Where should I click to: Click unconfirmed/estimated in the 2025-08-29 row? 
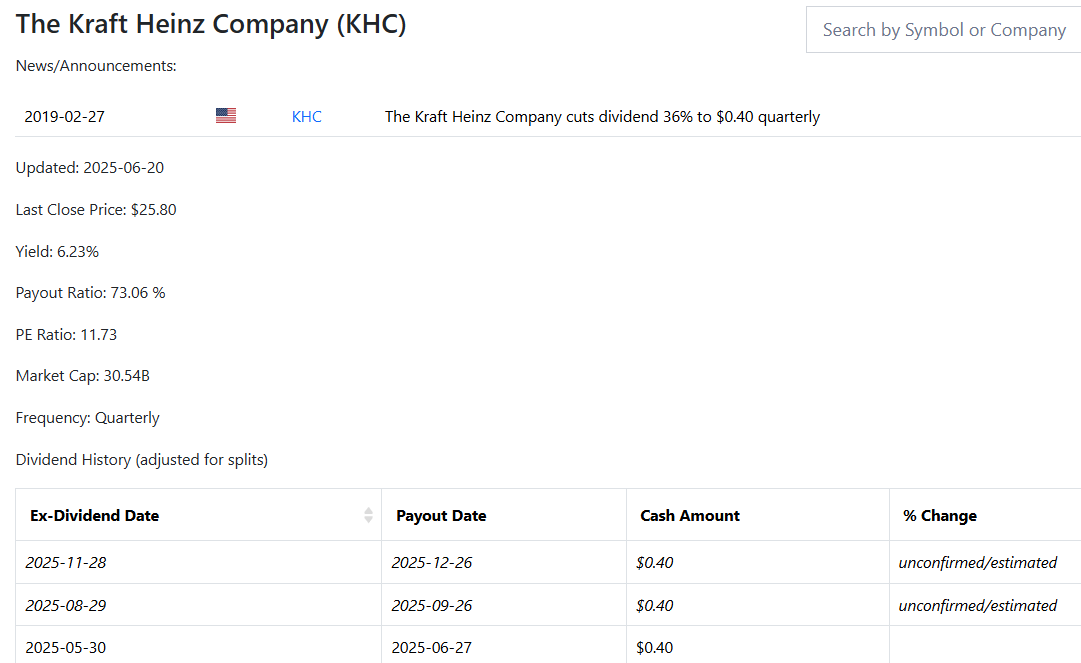978,605
